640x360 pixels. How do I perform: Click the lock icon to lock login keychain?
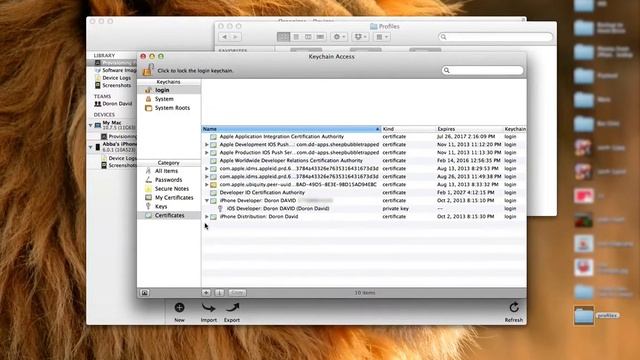coord(148,70)
